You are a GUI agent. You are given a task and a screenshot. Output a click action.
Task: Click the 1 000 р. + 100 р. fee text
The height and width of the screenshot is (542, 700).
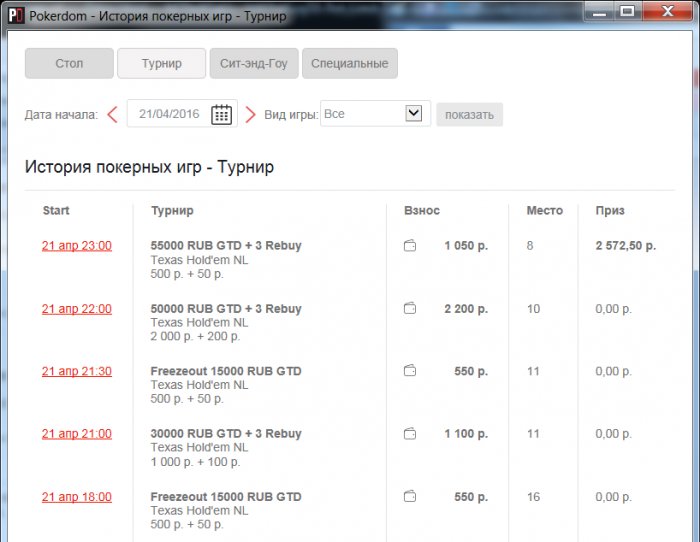[195, 462]
